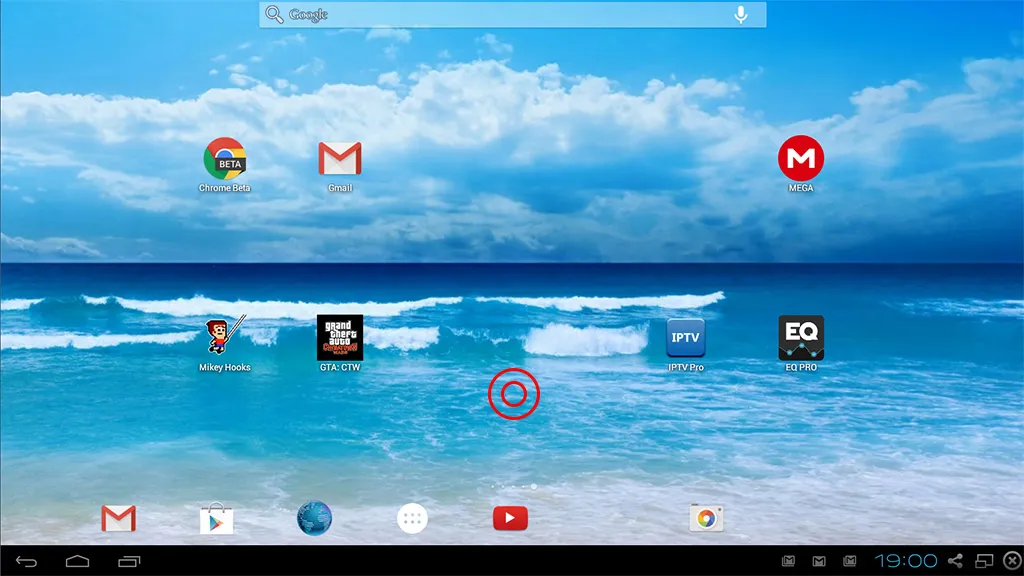The height and width of the screenshot is (576, 1024).
Task: Open the Camera app in the dock
Action: (706, 519)
